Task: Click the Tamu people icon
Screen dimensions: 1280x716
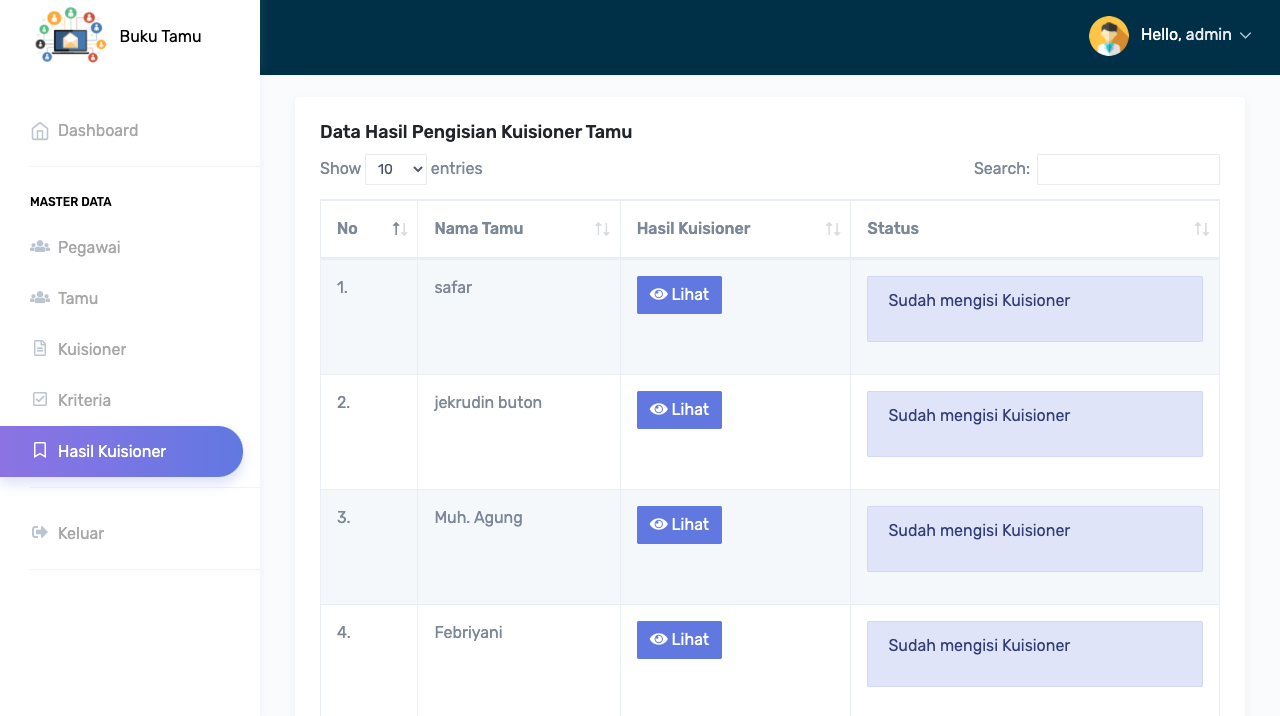Action: pos(40,298)
